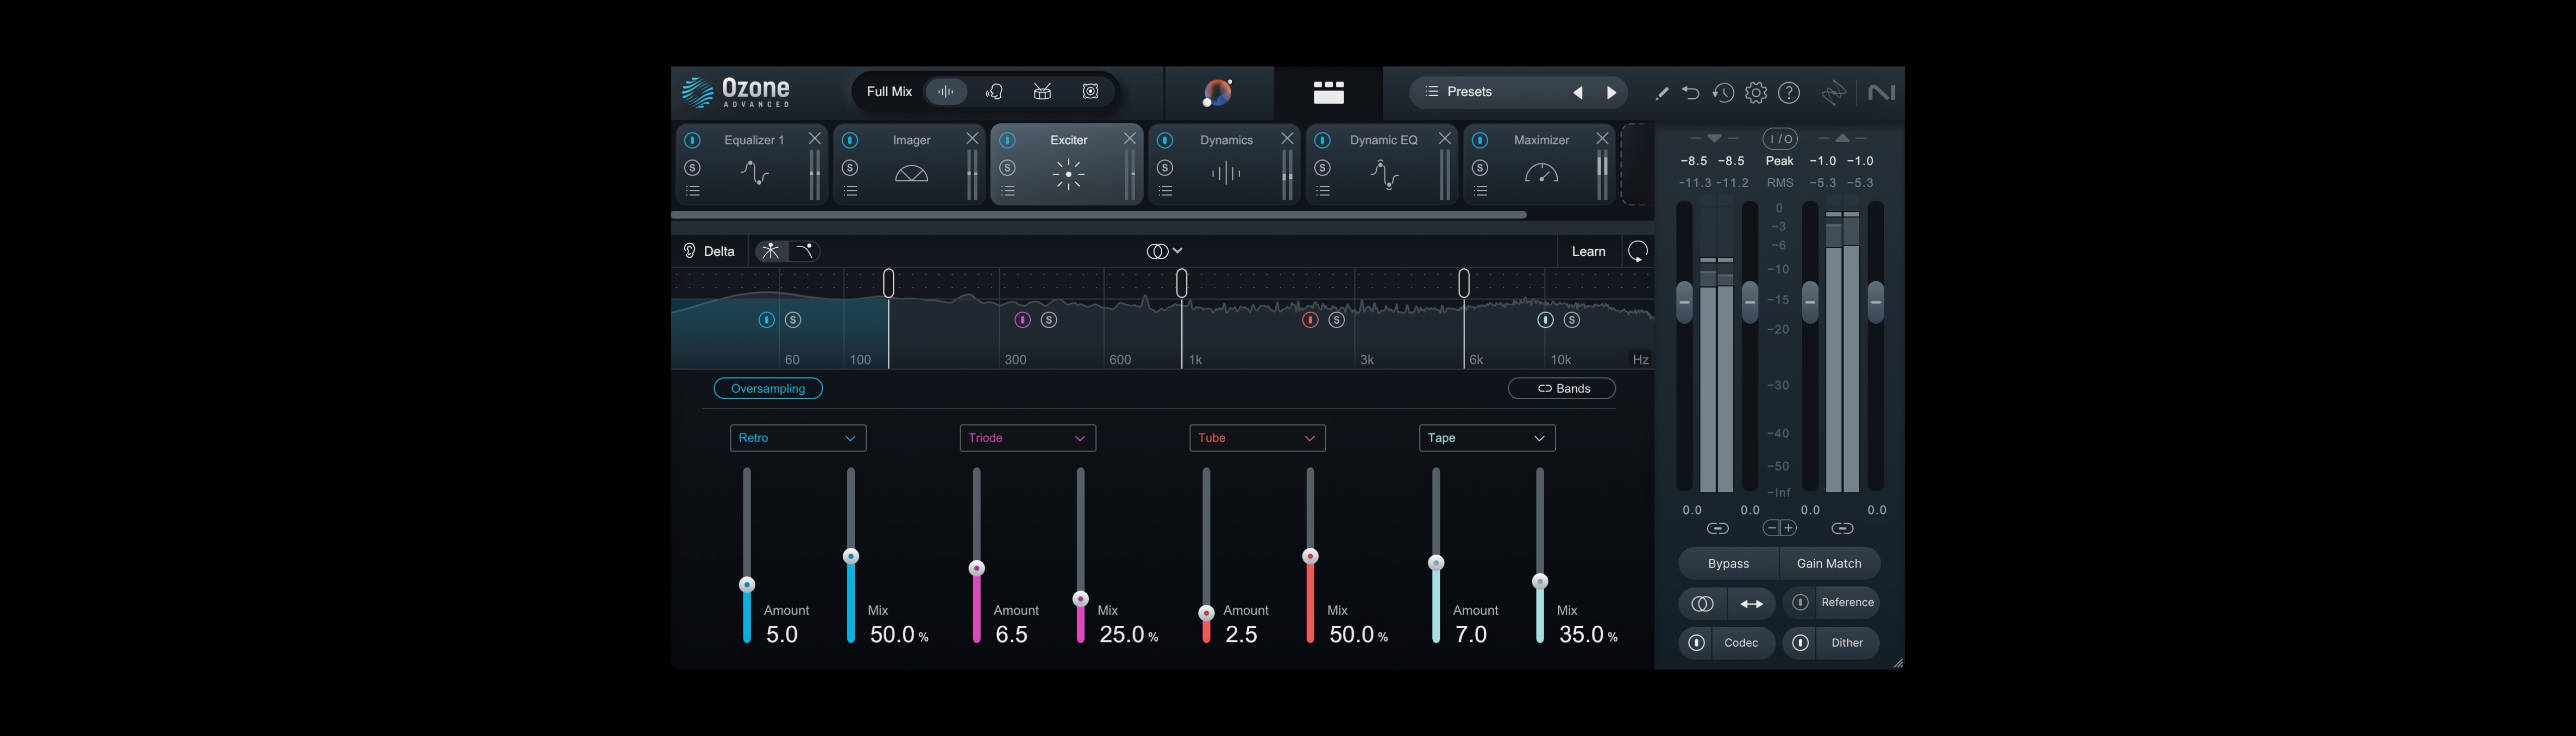The width and height of the screenshot is (2576, 736).
Task: Solo the Exciter module
Action: (1008, 167)
